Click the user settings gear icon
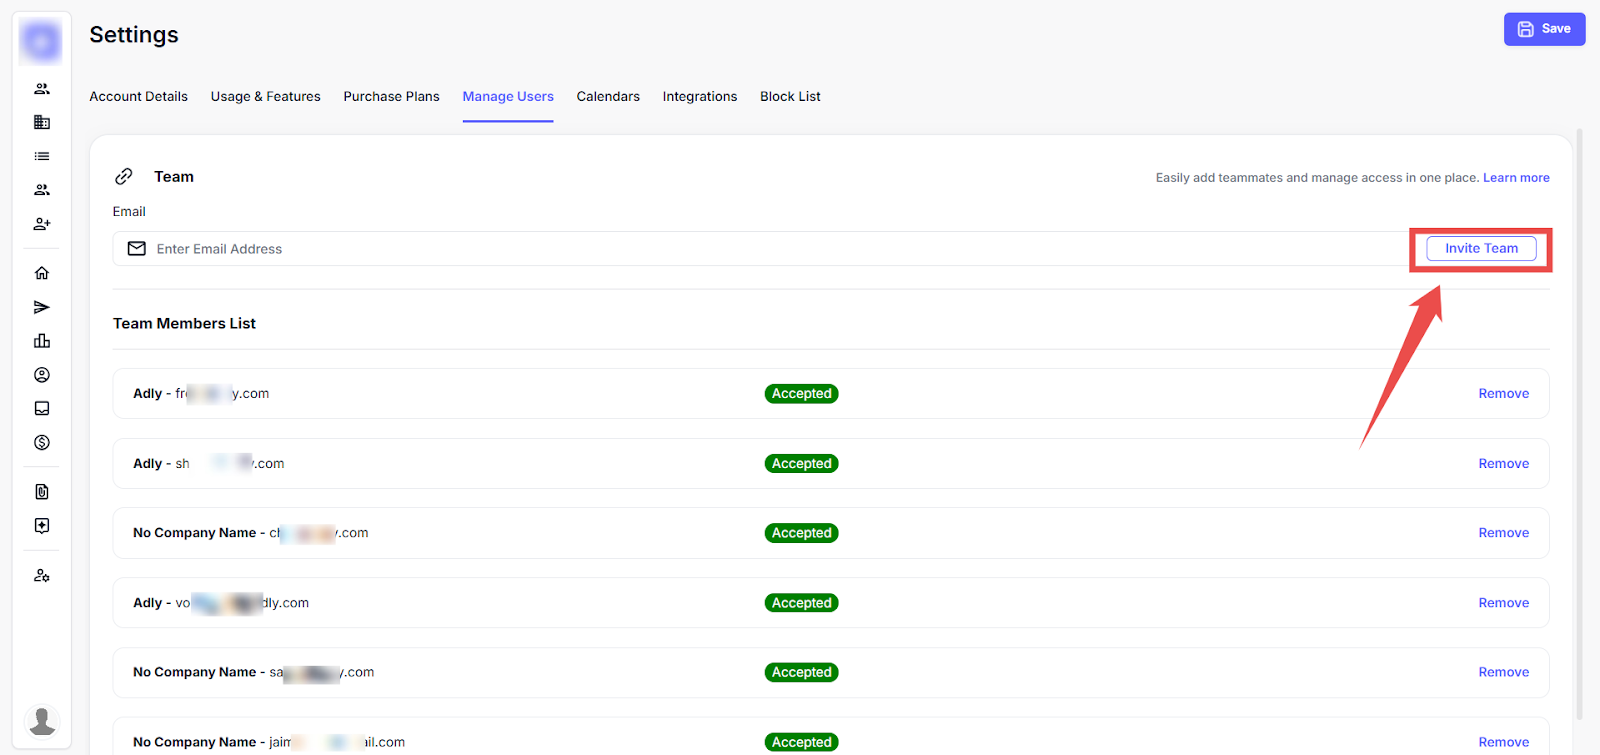 point(42,576)
